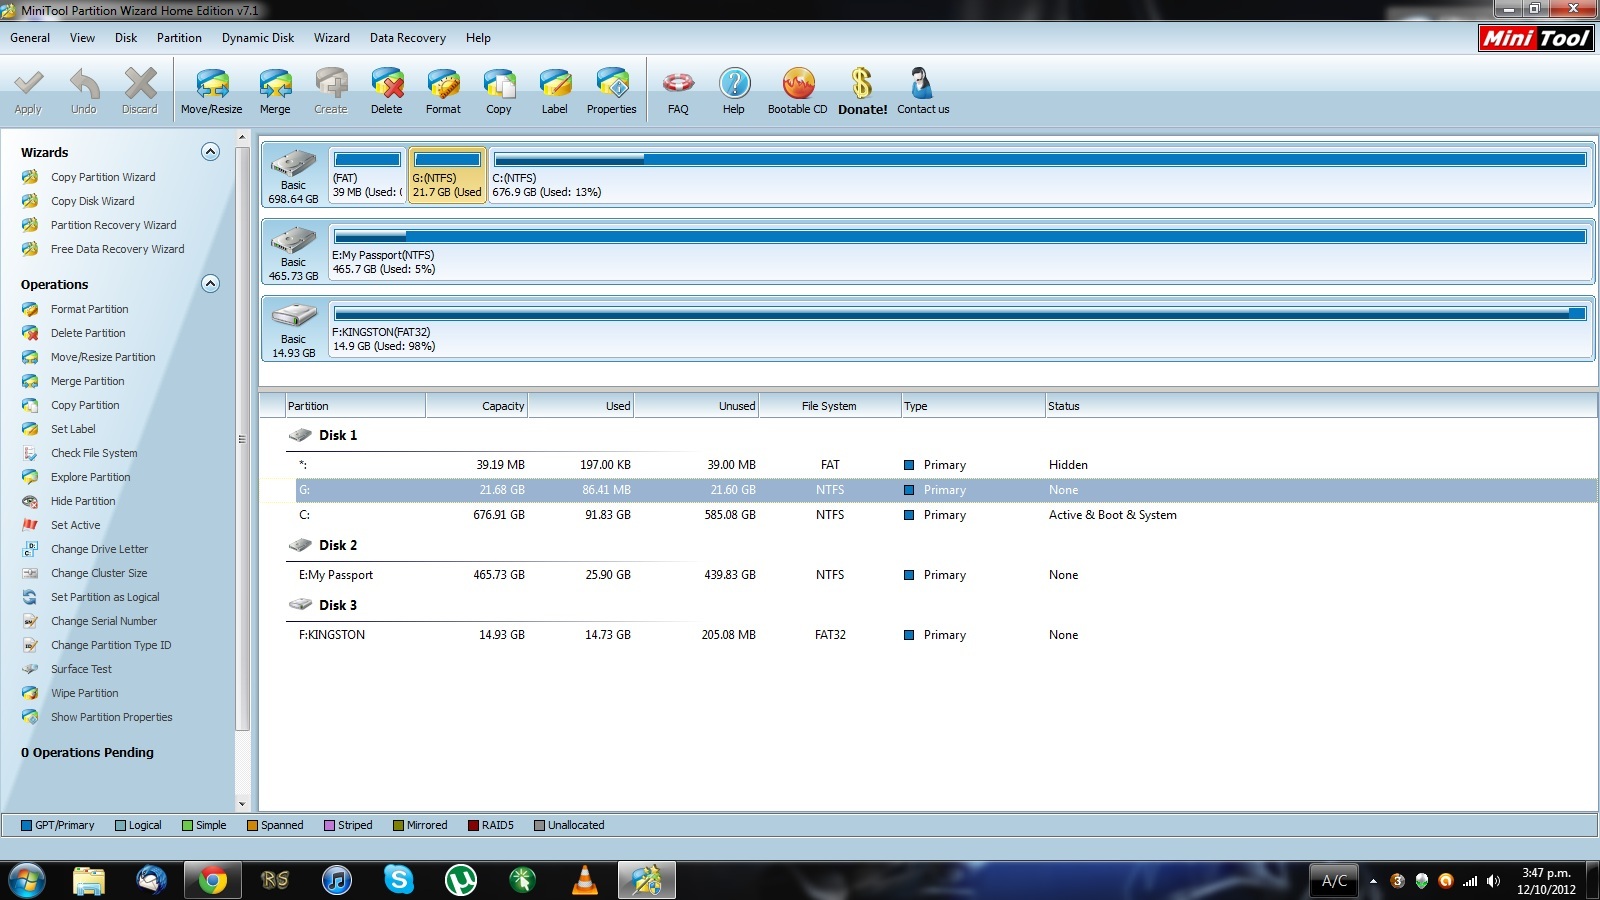The width and height of the screenshot is (1600, 900).
Task: Click Explore Partition operation
Action: coord(90,477)
